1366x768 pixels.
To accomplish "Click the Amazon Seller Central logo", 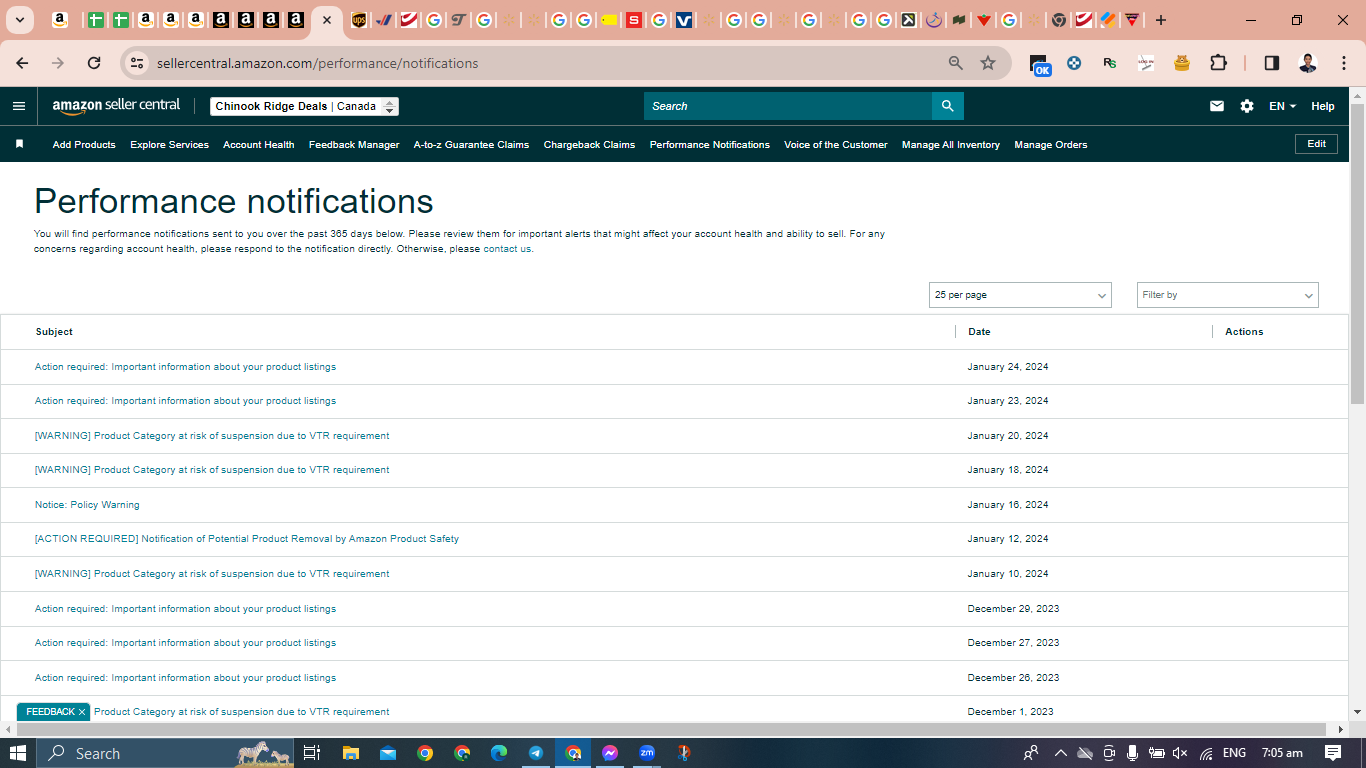I will pos(116,106).
